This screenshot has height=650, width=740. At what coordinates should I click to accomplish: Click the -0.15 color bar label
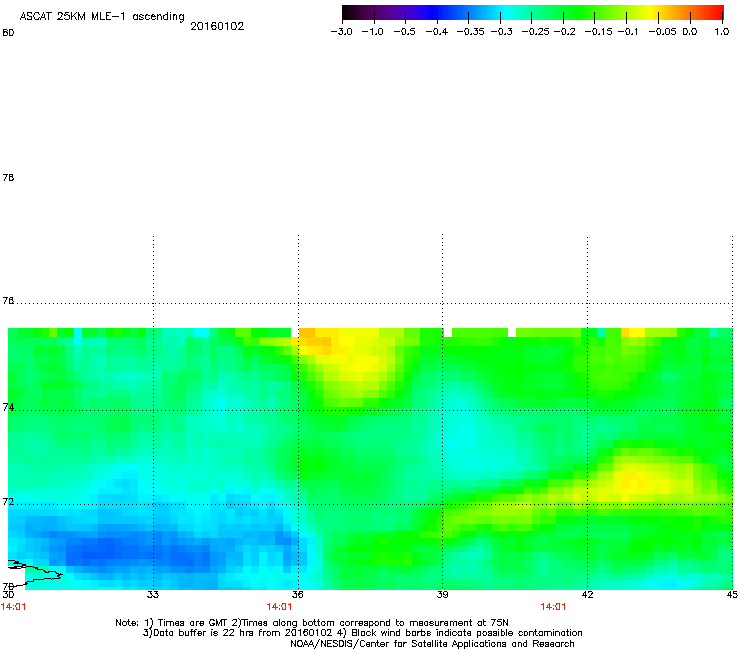tap(598, 32)
